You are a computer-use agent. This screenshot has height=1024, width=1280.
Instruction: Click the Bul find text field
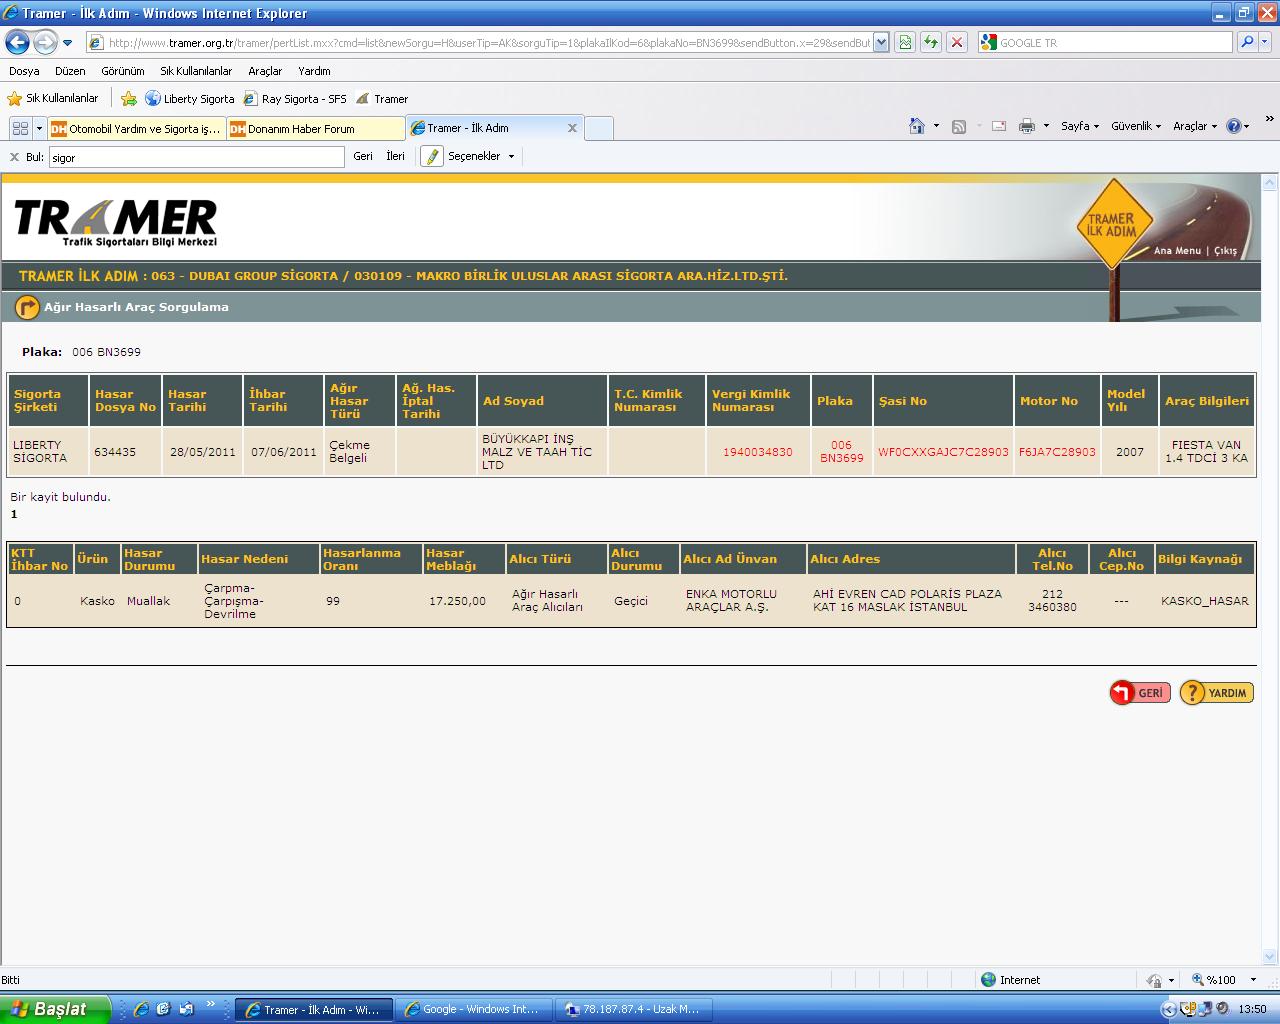point(196,157)
